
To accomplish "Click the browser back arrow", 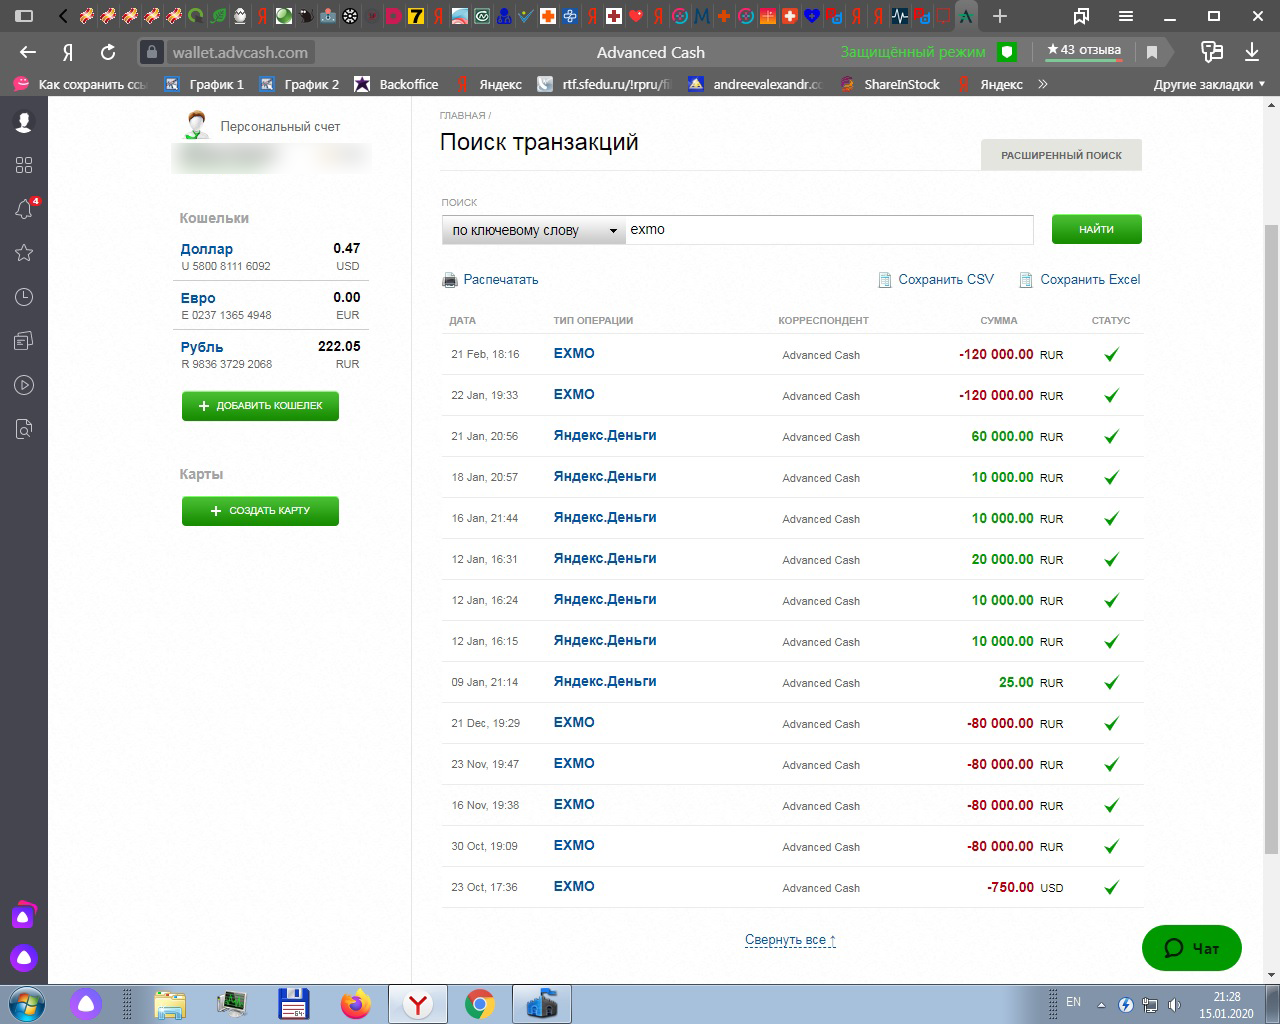I will coord(28,52).
